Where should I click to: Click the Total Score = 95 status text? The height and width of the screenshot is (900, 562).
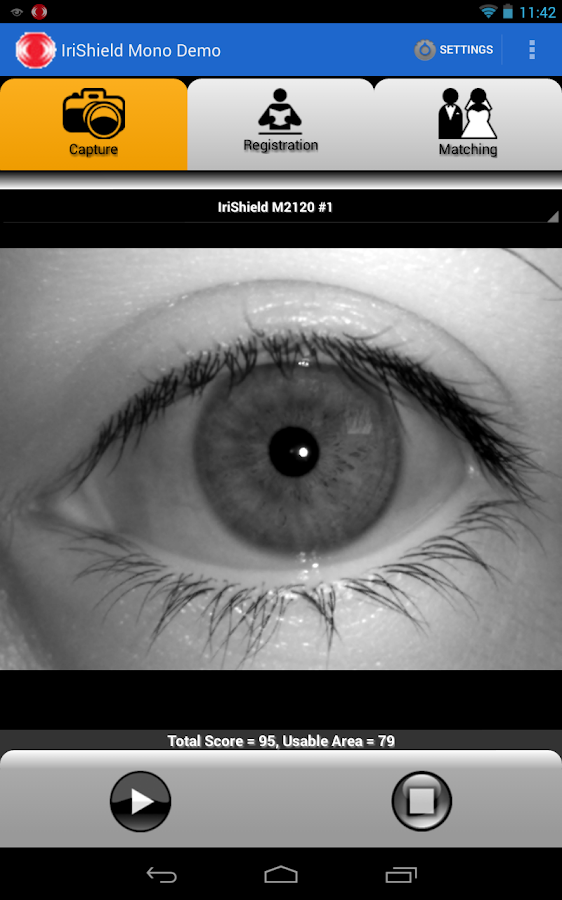point(281,741)
